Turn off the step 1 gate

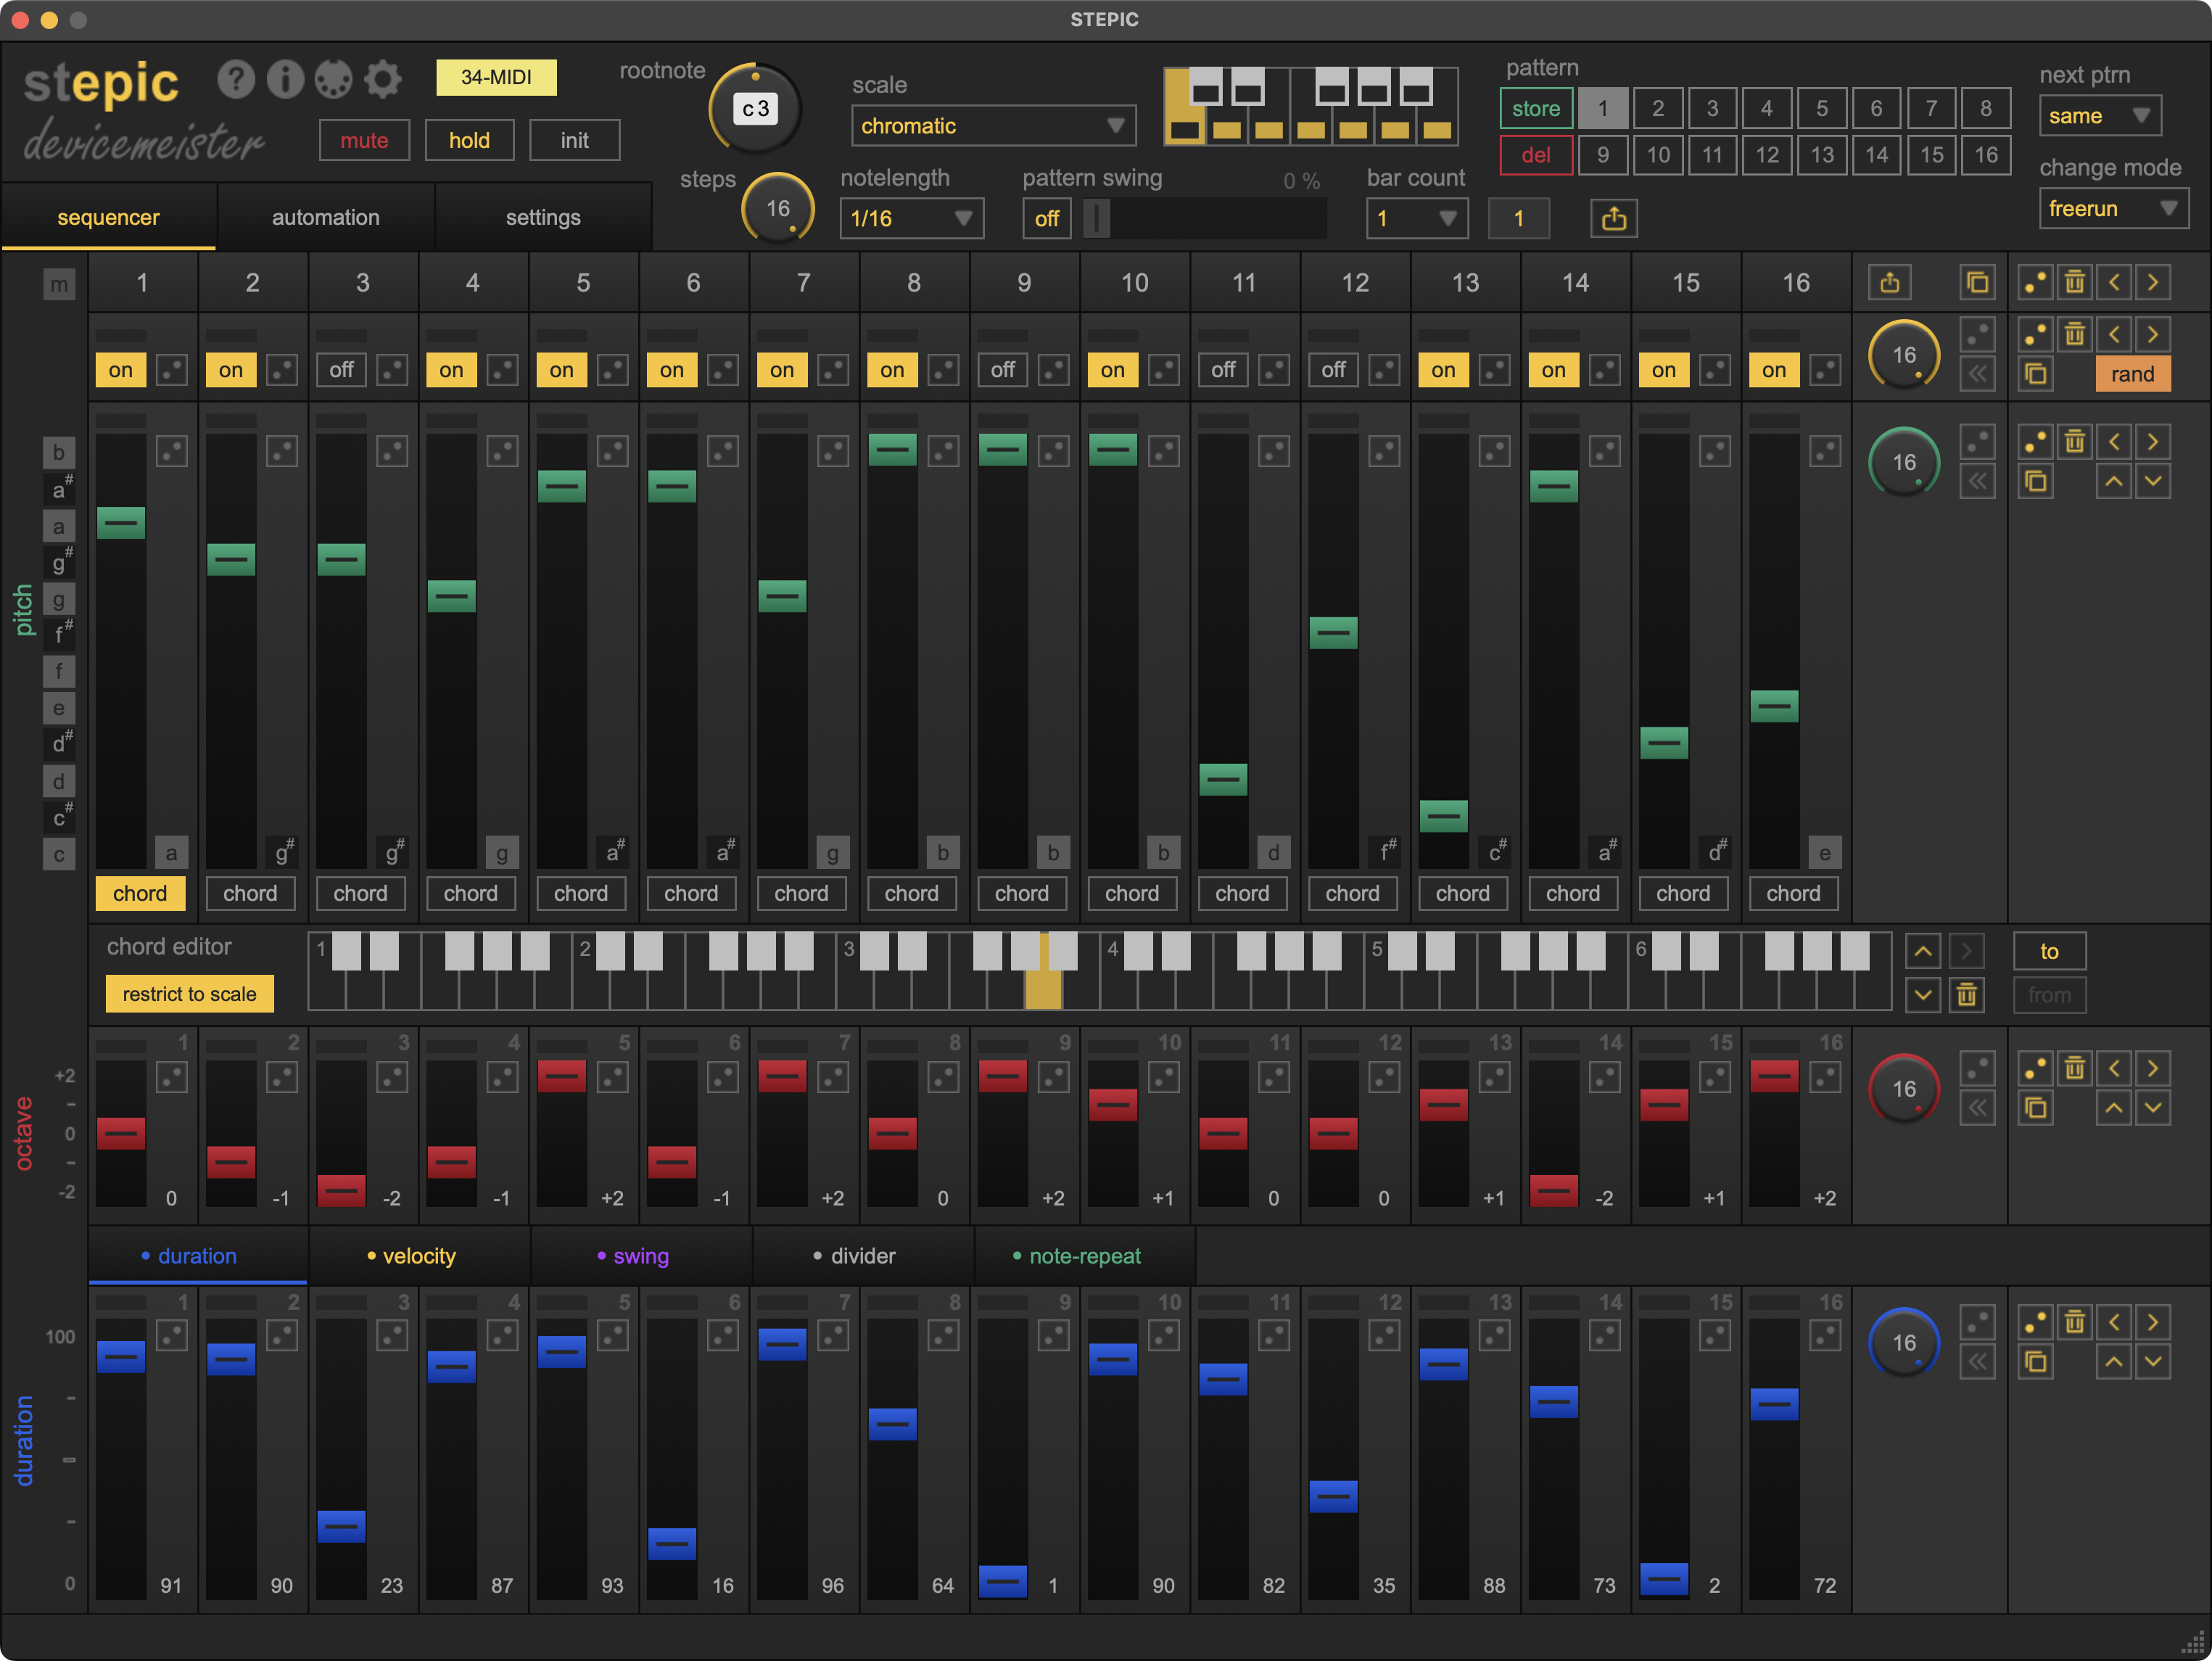(121, 370)
